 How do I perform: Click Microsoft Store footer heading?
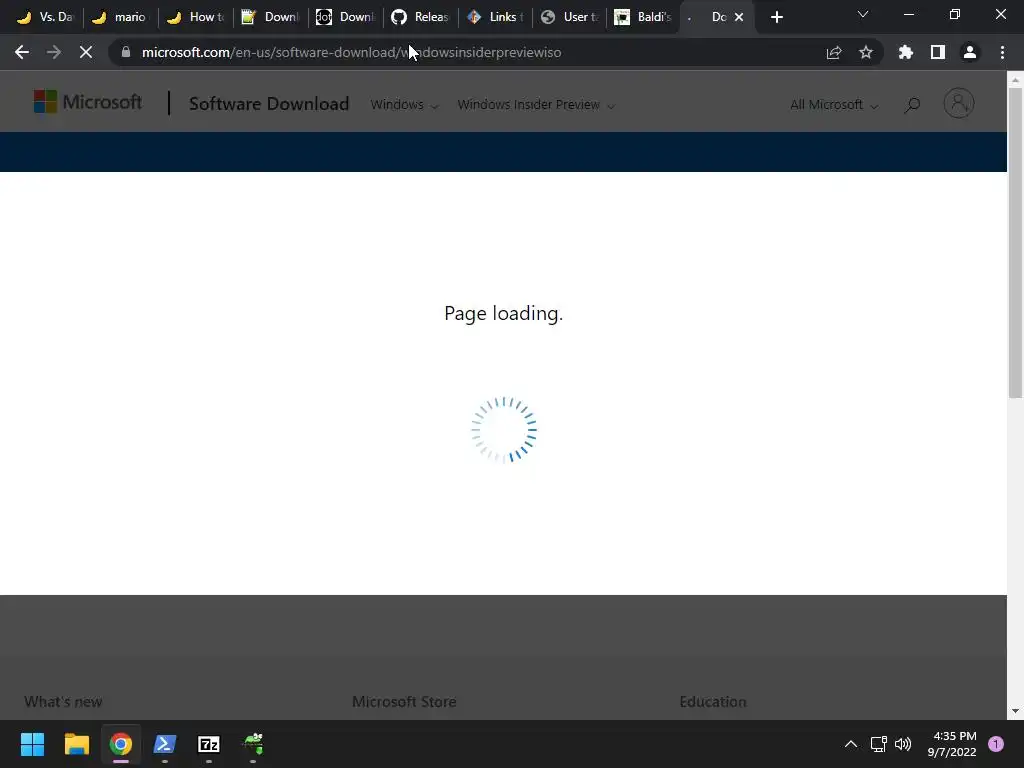point(404,701)
